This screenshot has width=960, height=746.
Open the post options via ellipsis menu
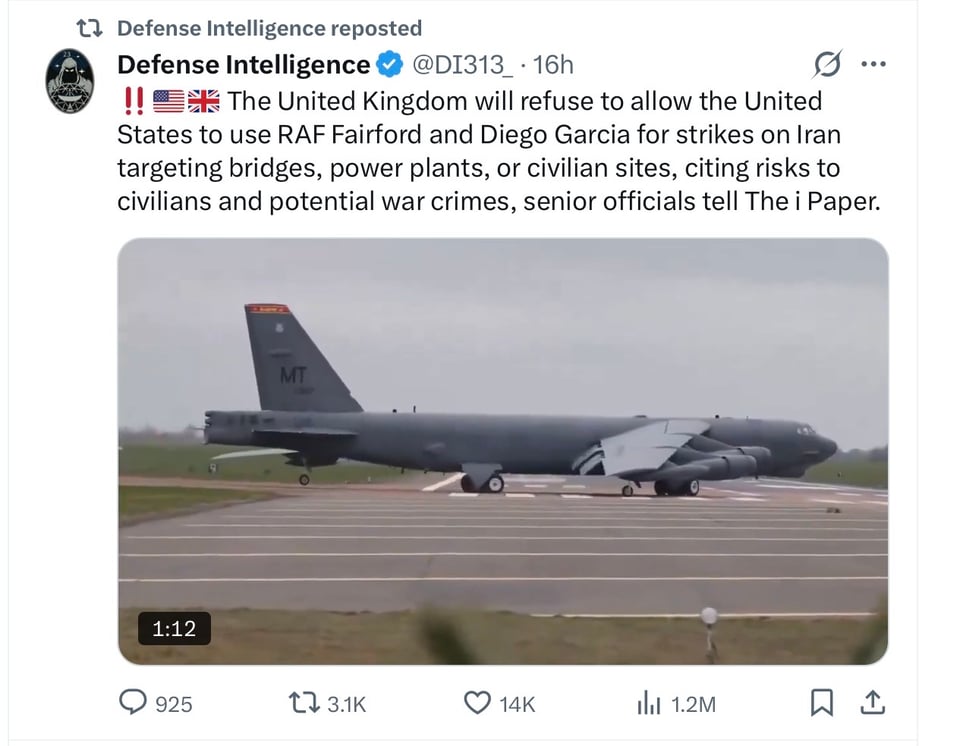click(x=875, y=63)
